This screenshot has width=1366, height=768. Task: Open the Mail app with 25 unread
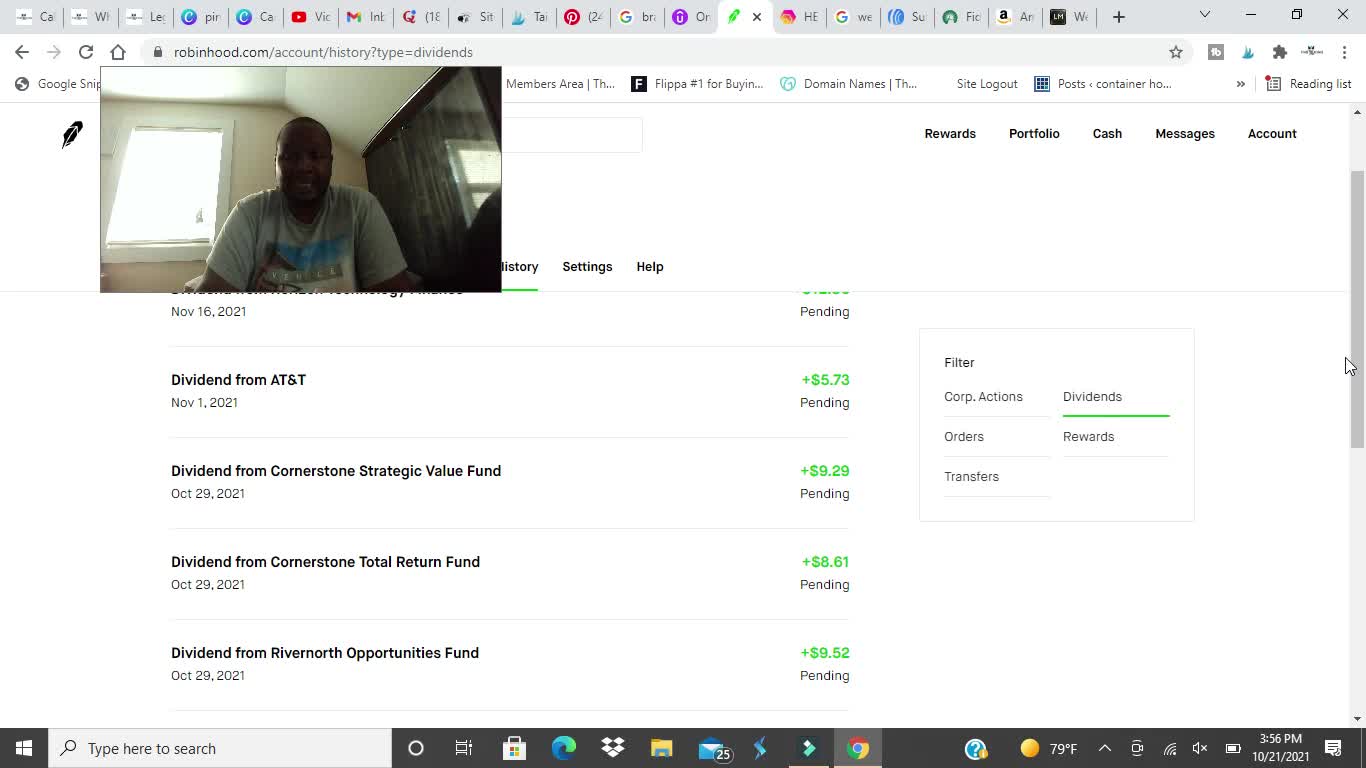tap(714, 748)
